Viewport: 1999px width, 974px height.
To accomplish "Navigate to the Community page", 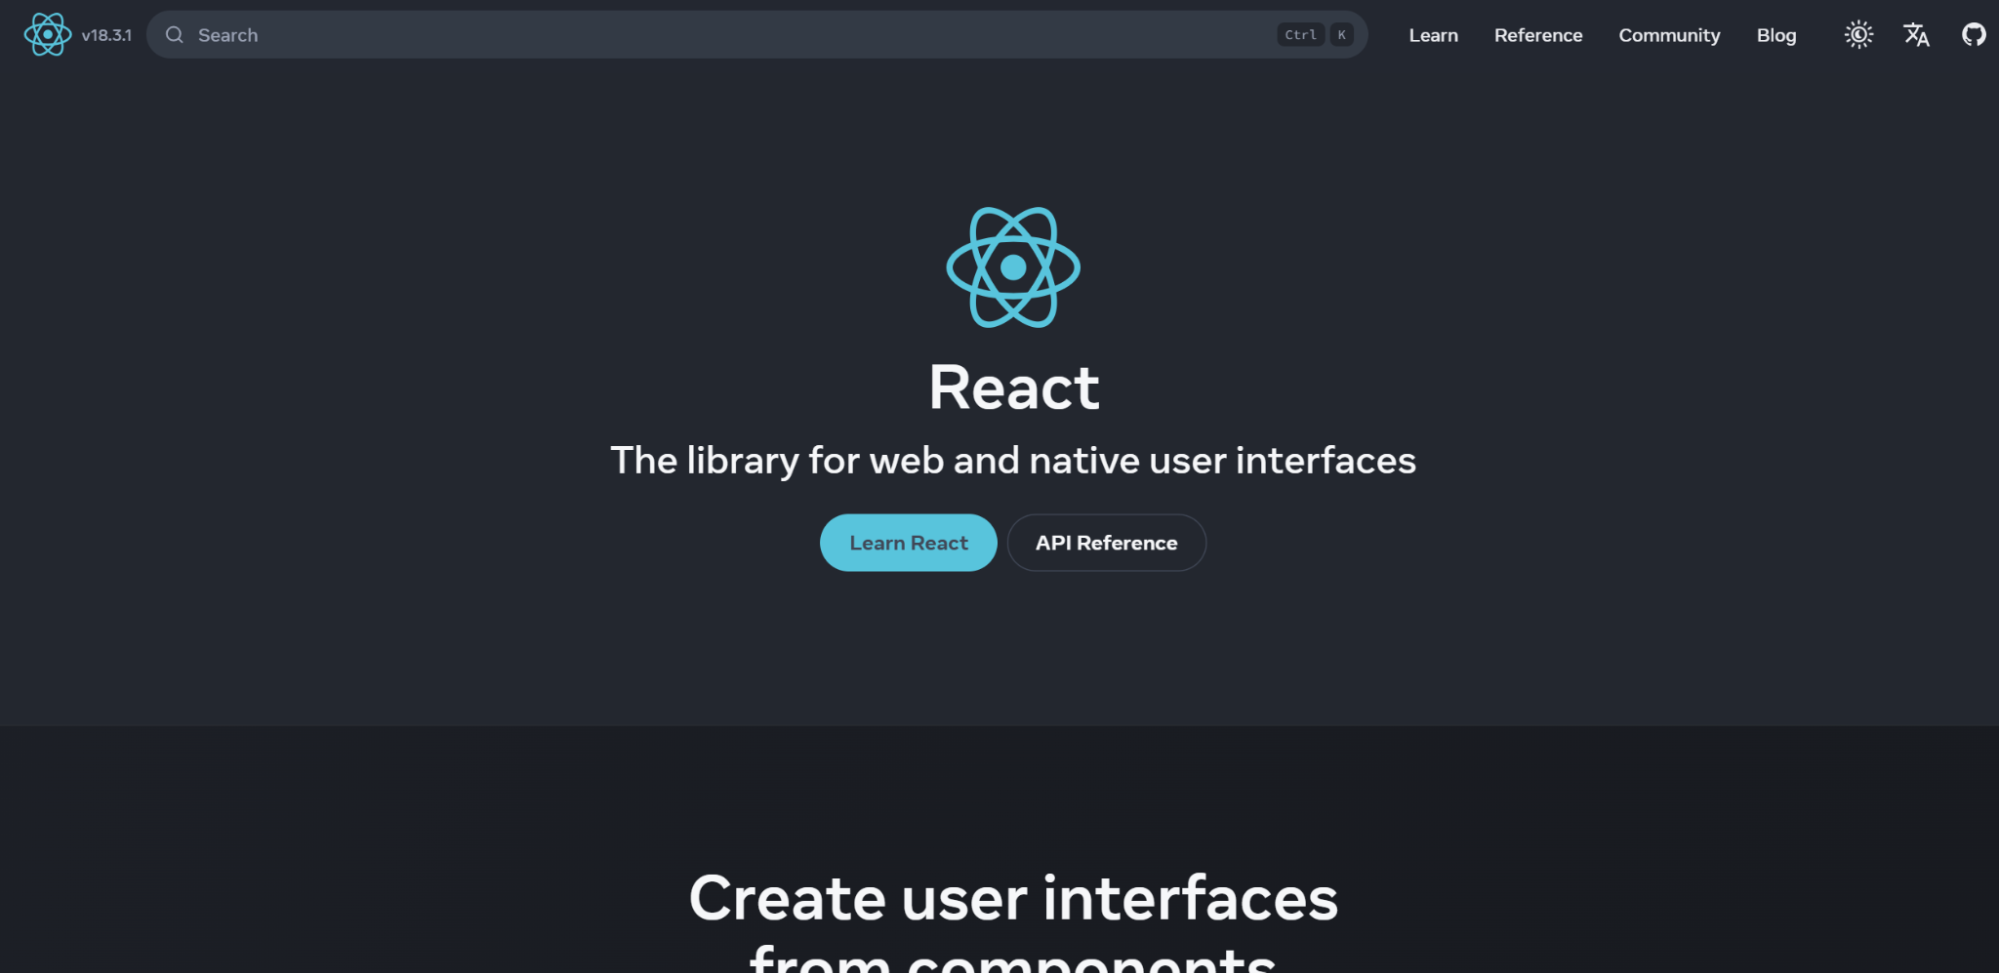I will click(1668, 34).
